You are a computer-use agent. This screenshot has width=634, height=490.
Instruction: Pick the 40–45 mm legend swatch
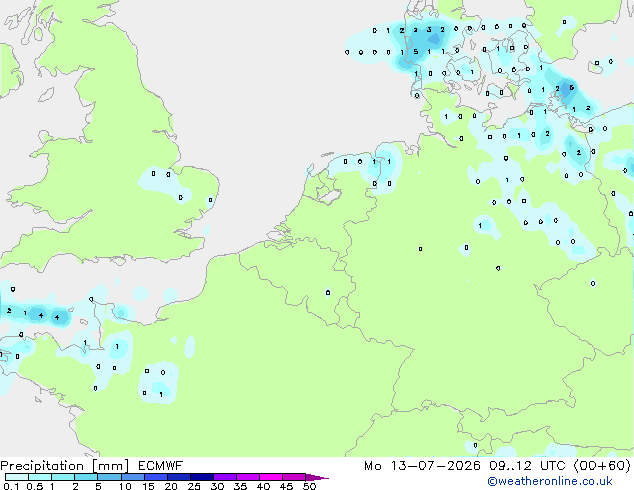tap(271, 477)
